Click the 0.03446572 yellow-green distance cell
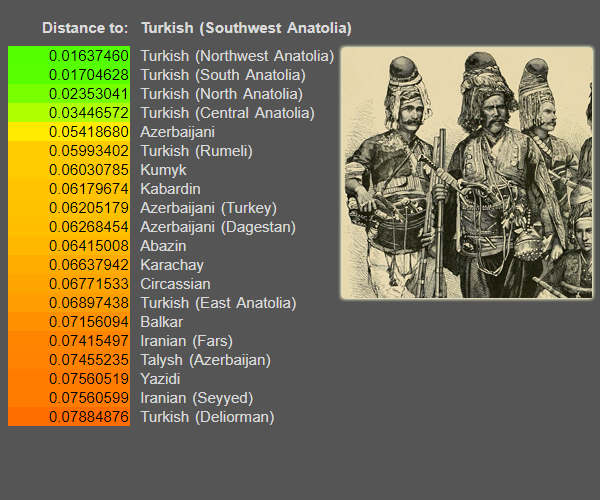Viewport: 600px width, 500px height. (x=69, y=113)
